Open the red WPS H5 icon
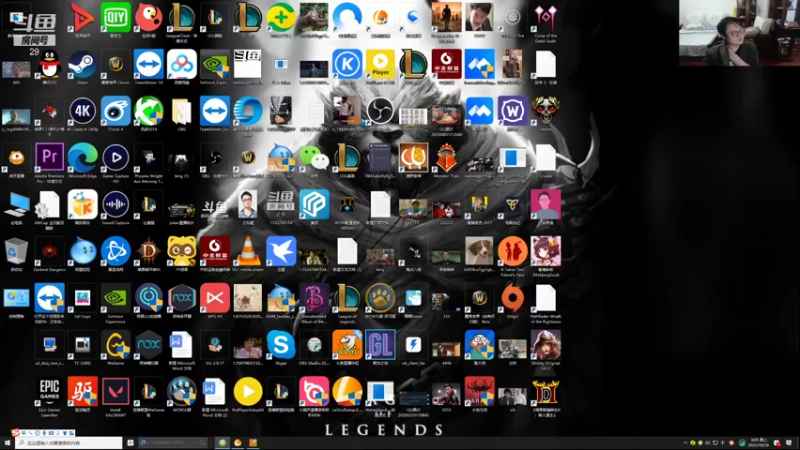Screen dimensions: 800x450 click(215, 298)
